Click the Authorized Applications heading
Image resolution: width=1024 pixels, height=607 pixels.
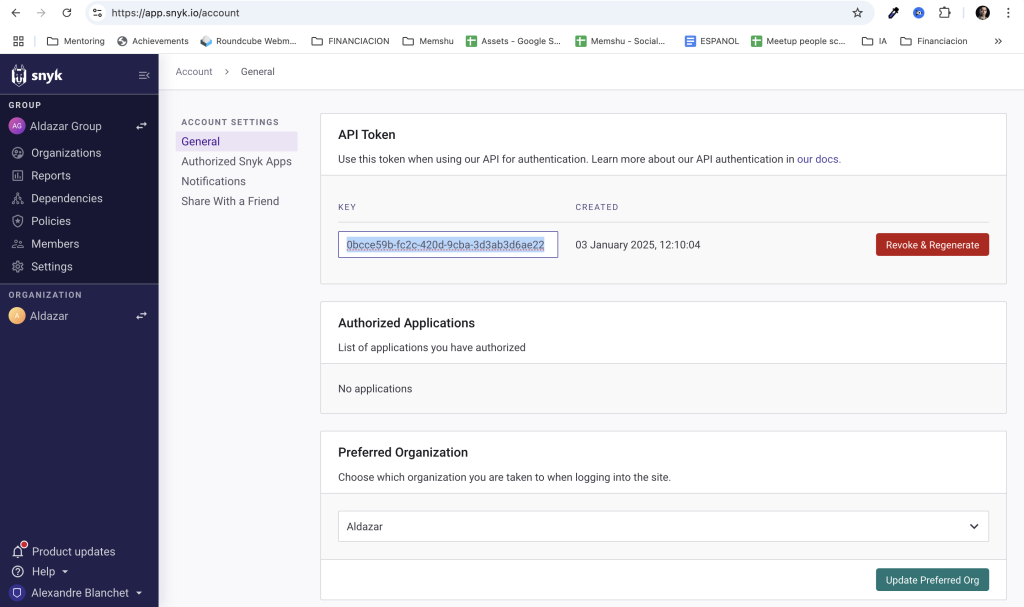406,323
